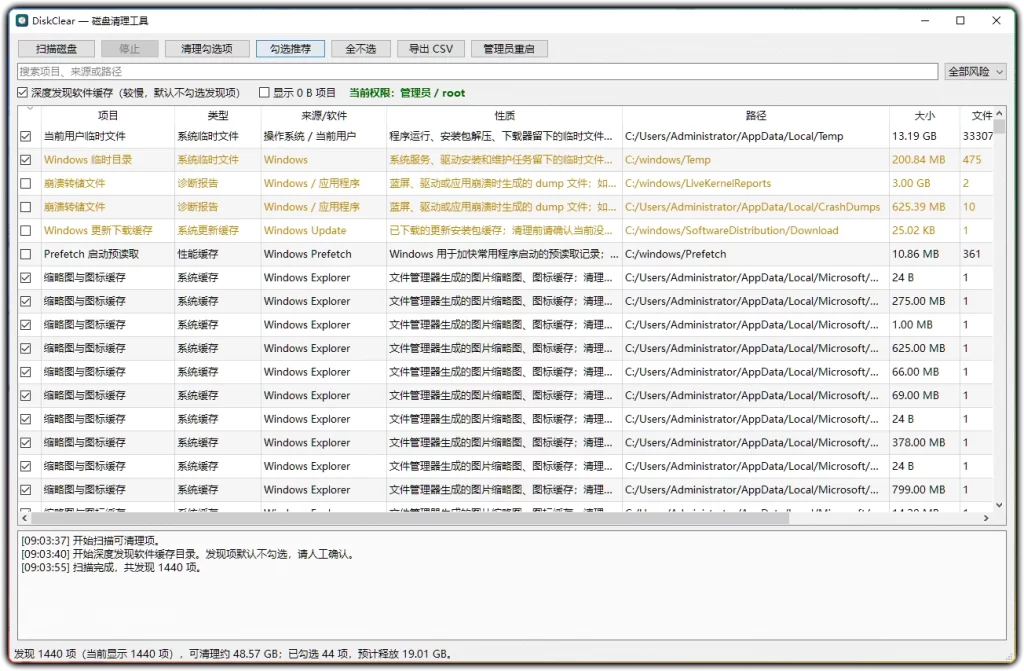Uncheck the 275.00 MB thumbnail cache row

click(x=25, y=301)
